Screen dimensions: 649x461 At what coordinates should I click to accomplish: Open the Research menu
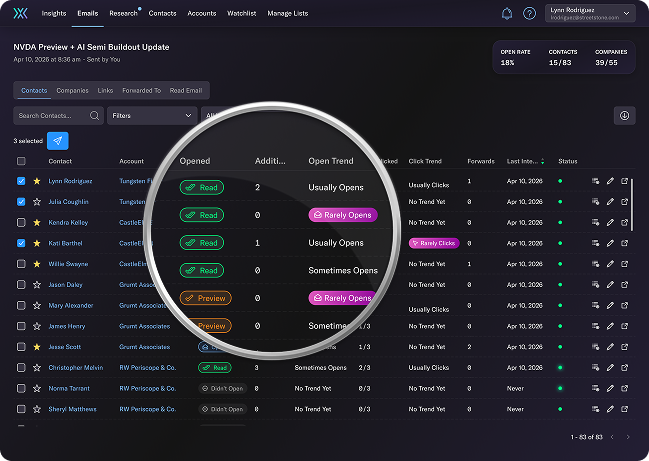click(123, 13)
